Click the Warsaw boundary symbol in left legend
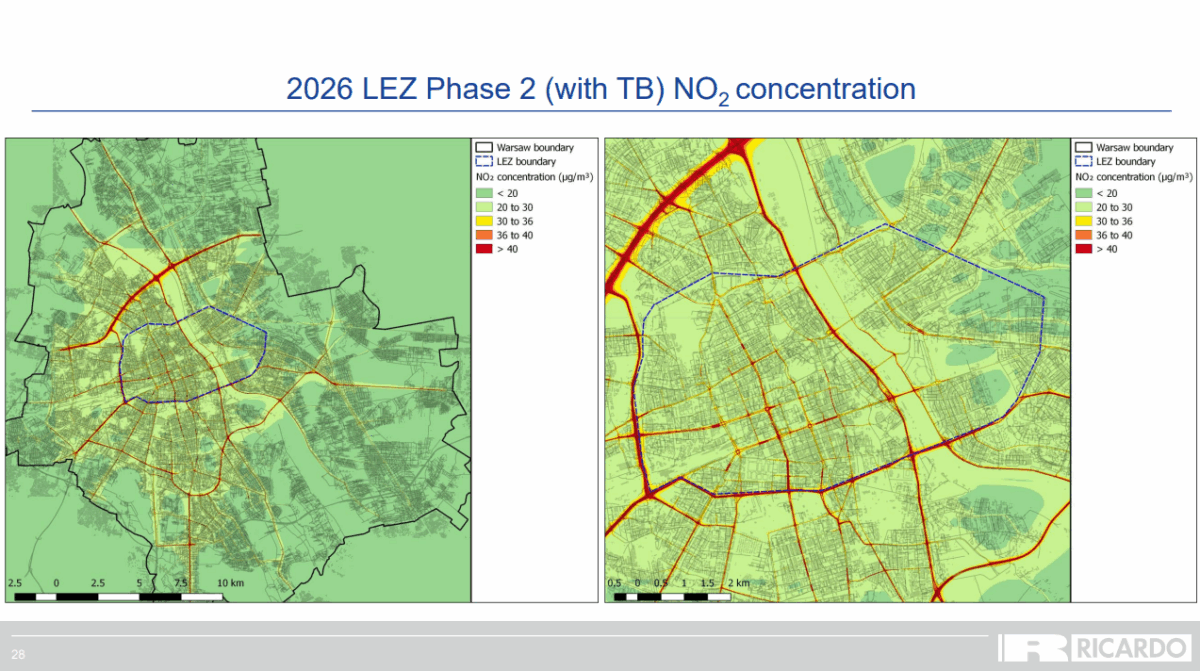Screen dimensions: 1200x671 pyautogui.click(x=484, y=147)
